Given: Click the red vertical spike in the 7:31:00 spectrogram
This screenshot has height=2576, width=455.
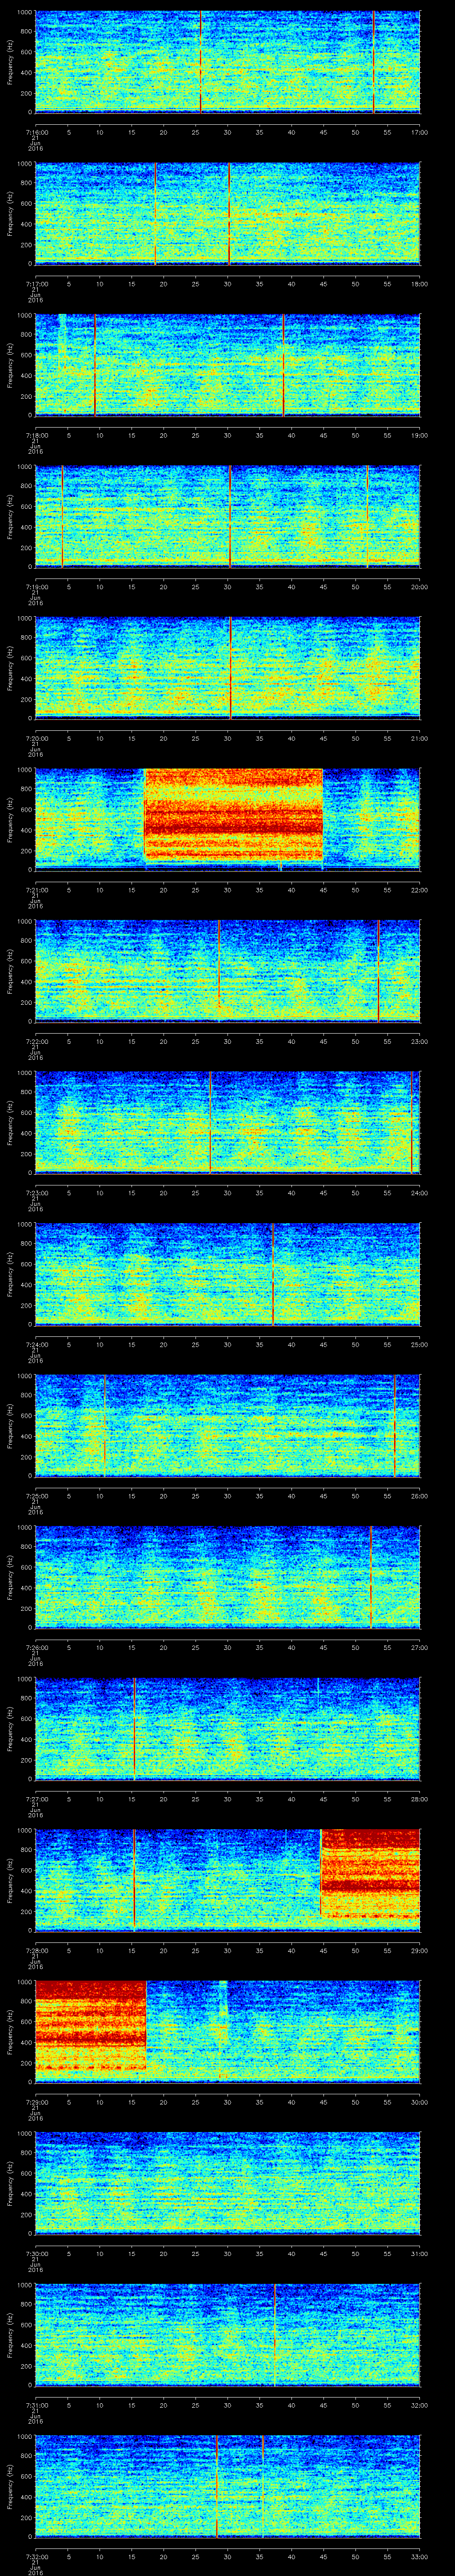Looking at the screenshot, I should pos(275,2334).
